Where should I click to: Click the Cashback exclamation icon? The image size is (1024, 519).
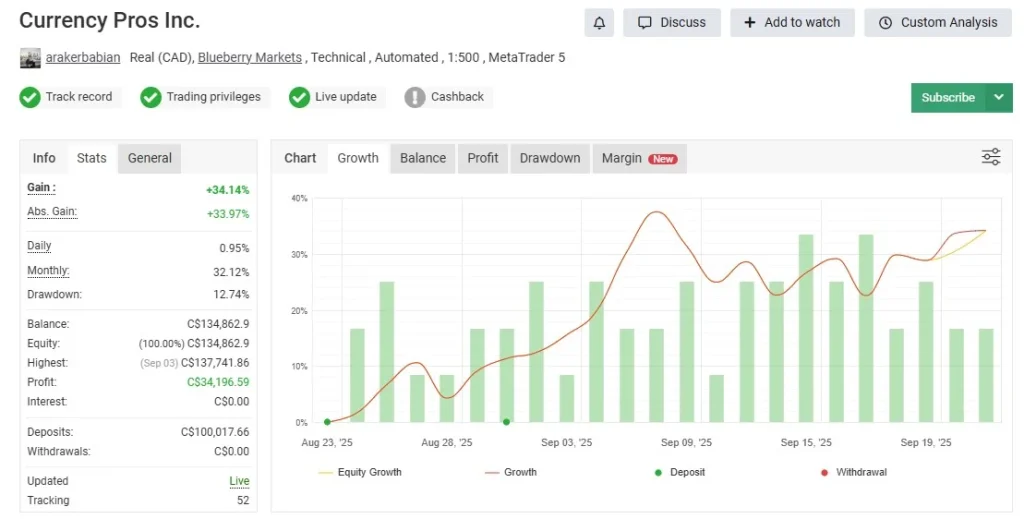pos(415,97)
